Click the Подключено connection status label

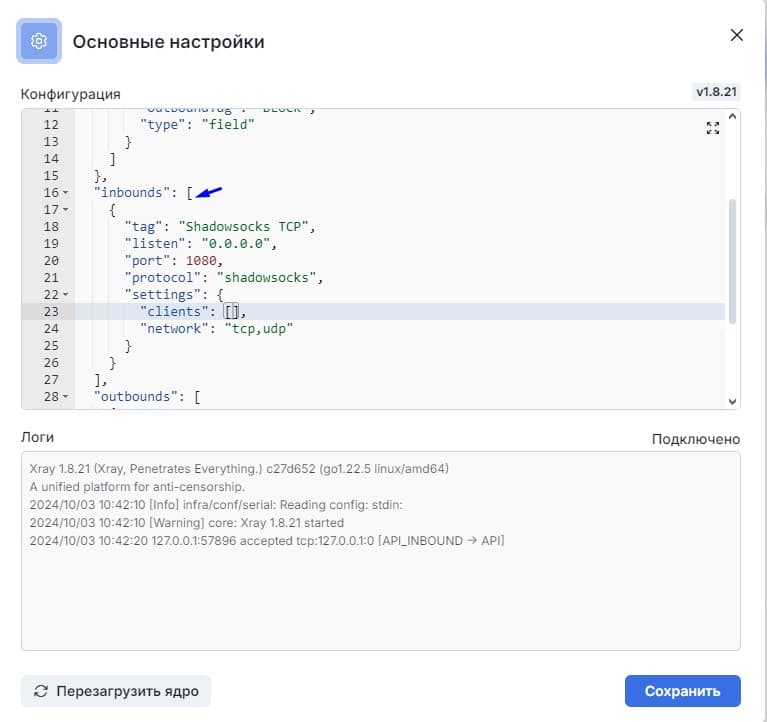[695, 439]
